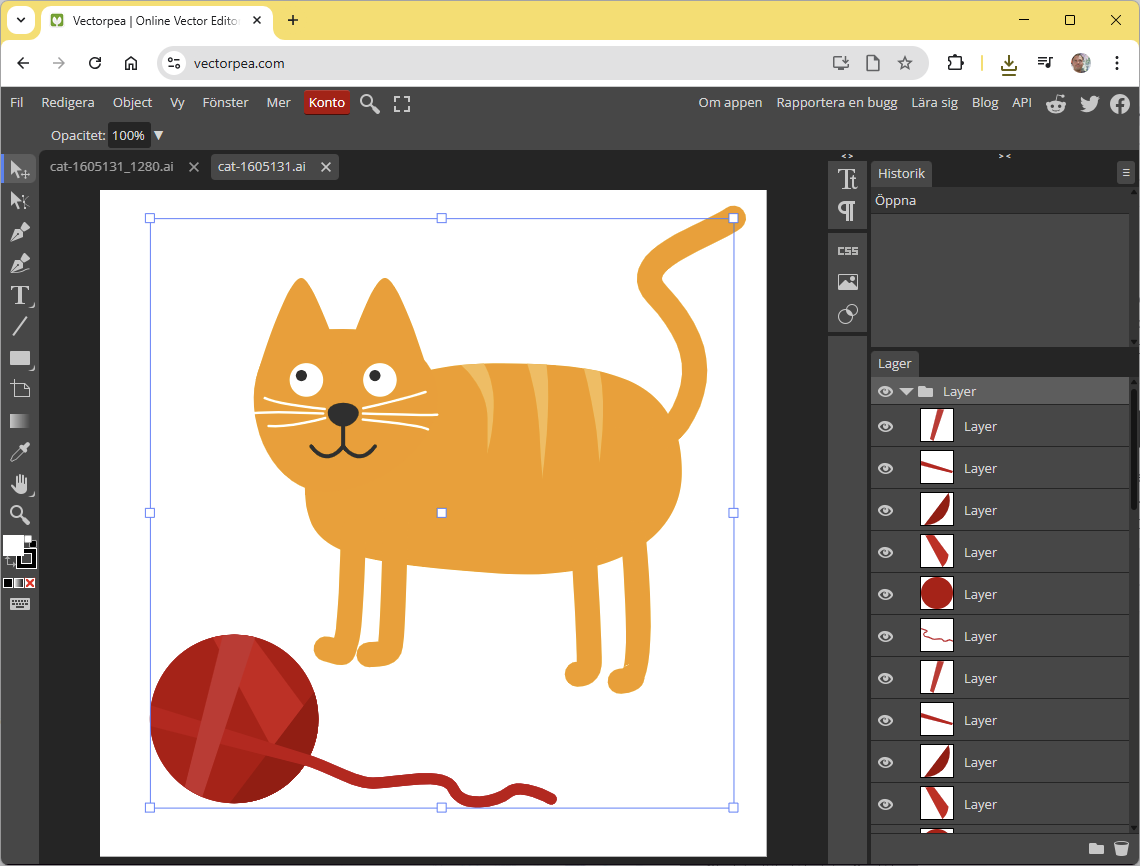Open the Paragraph panel with the ¶ icon
Image resolution: width=1140 pixels, height=866 pixels.
(x=847, y=211)
